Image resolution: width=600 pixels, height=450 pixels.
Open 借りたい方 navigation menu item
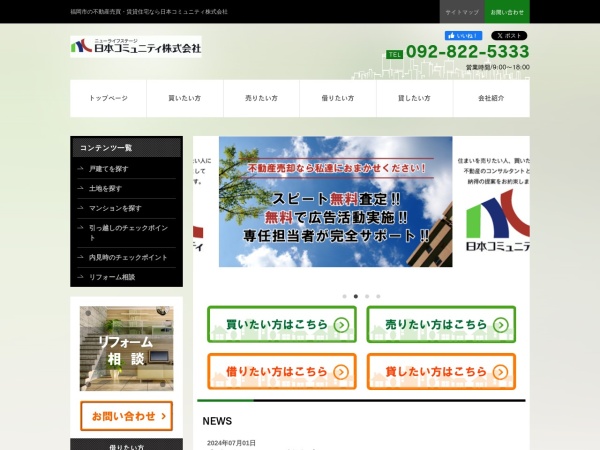(x=338, y=98)
